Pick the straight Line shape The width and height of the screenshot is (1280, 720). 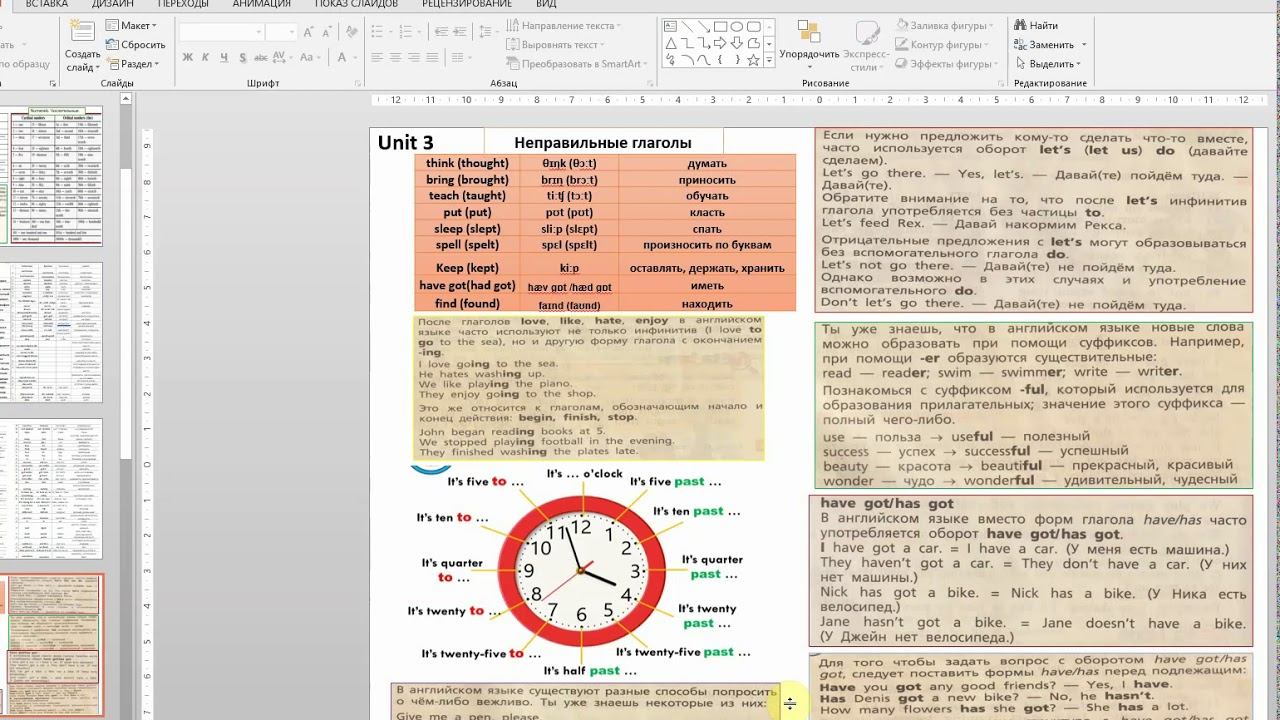pos(687,26)
